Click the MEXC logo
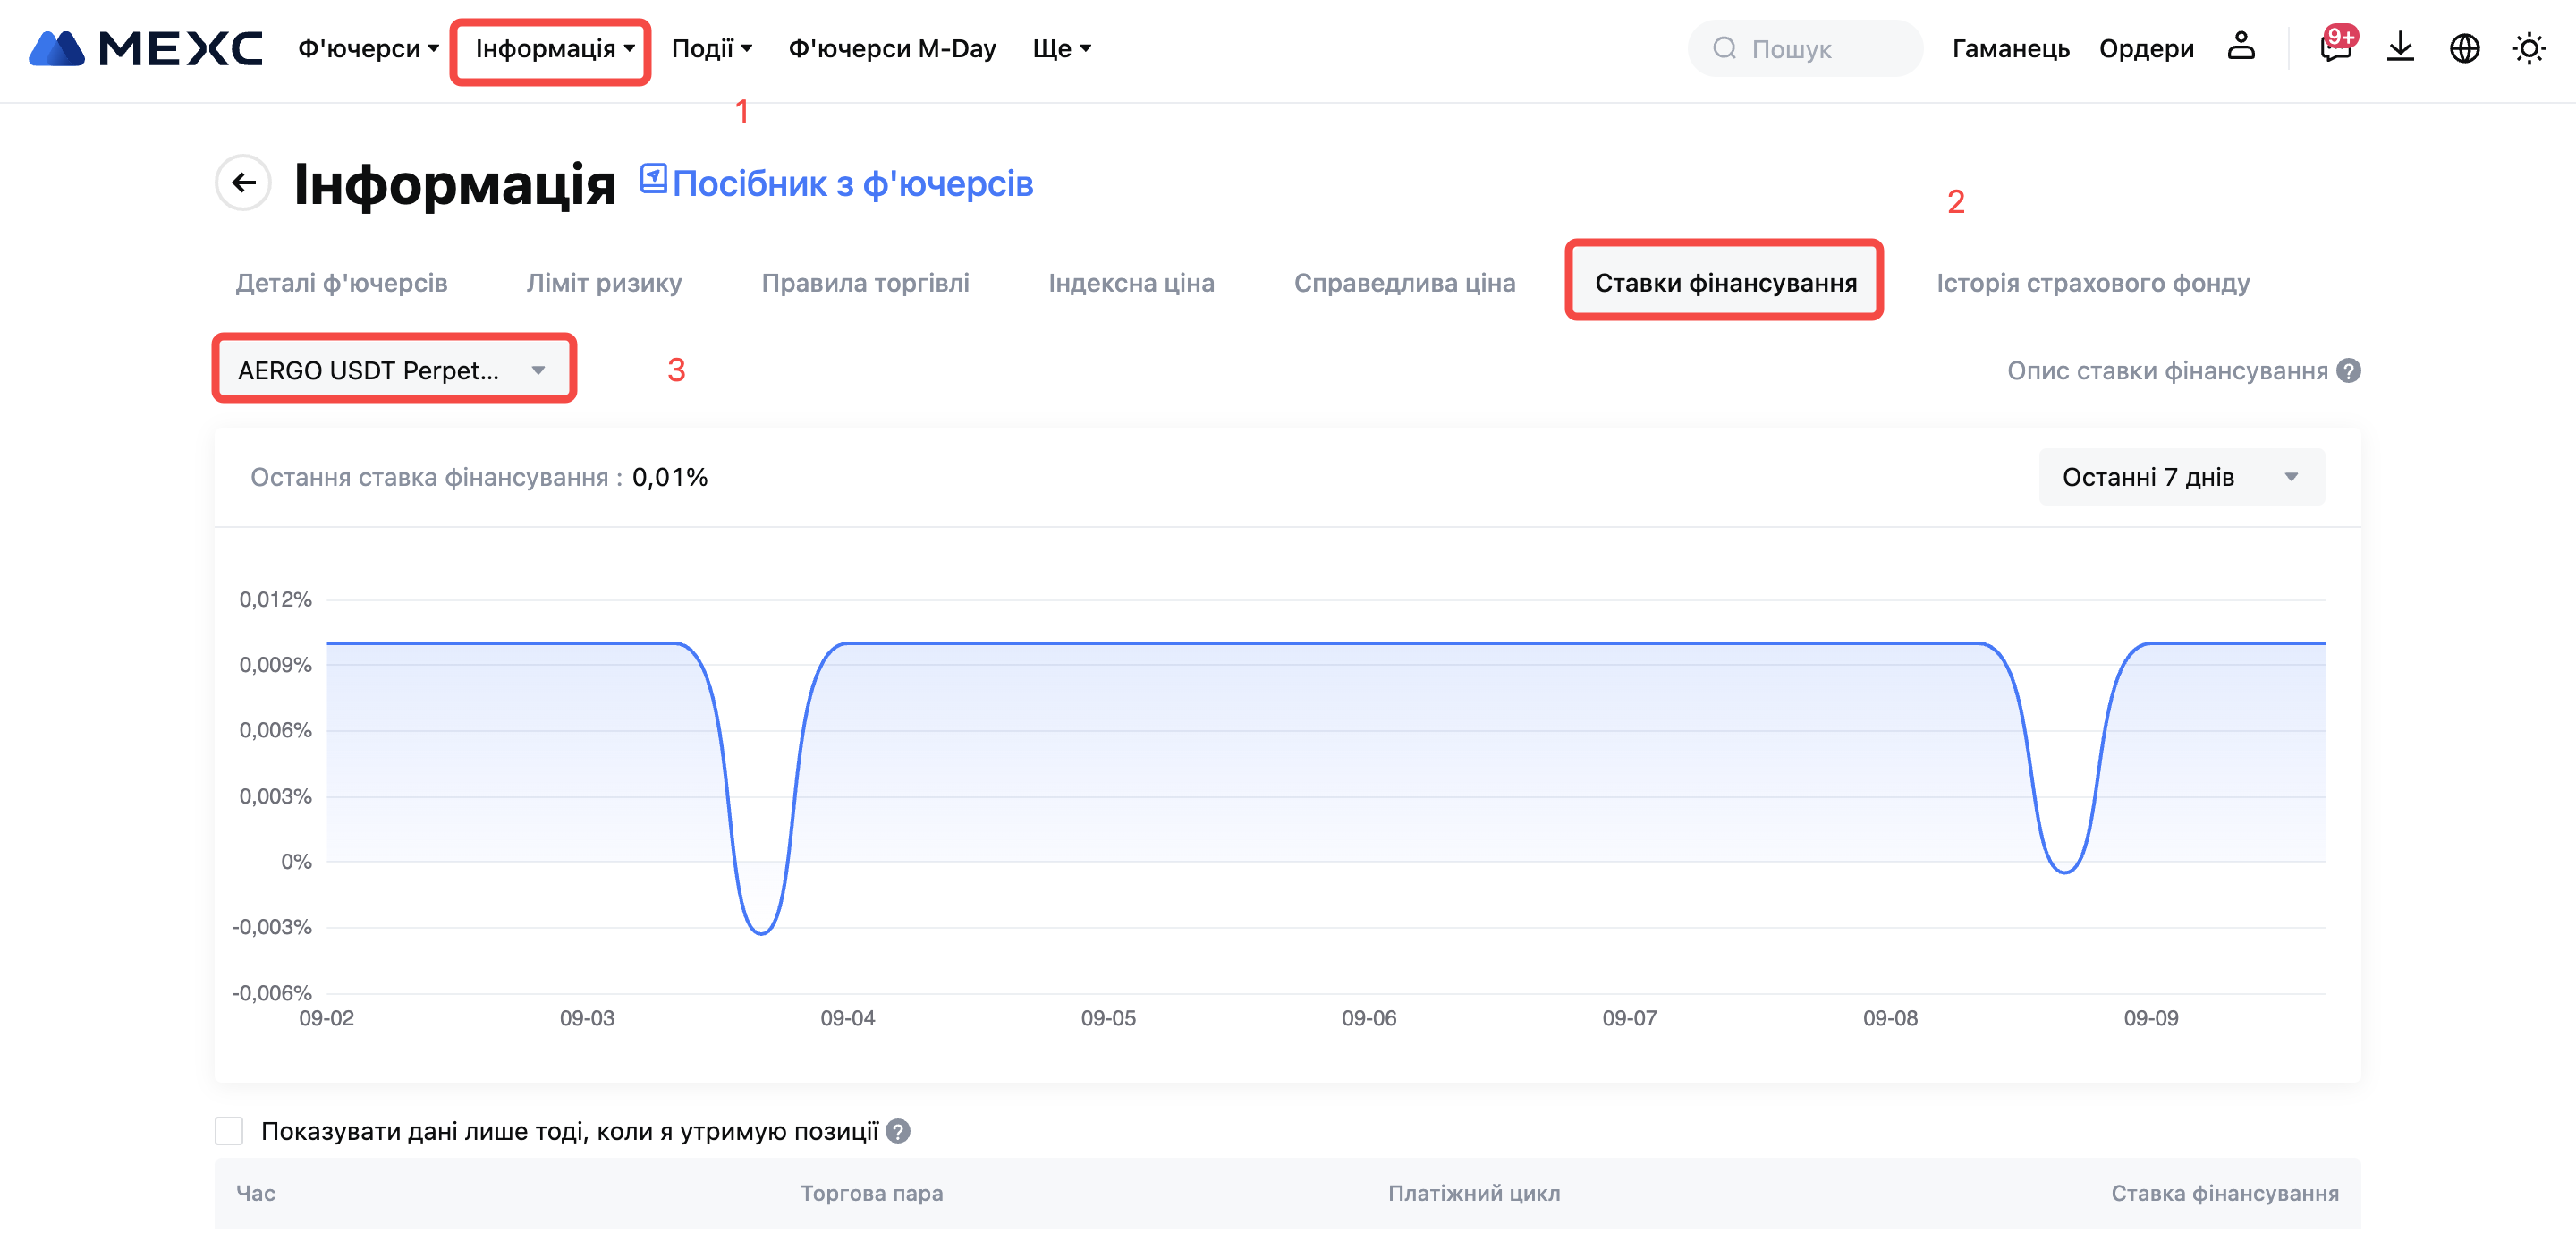This screenshot has width=2576, height=1233. click(x=146, y=48)
